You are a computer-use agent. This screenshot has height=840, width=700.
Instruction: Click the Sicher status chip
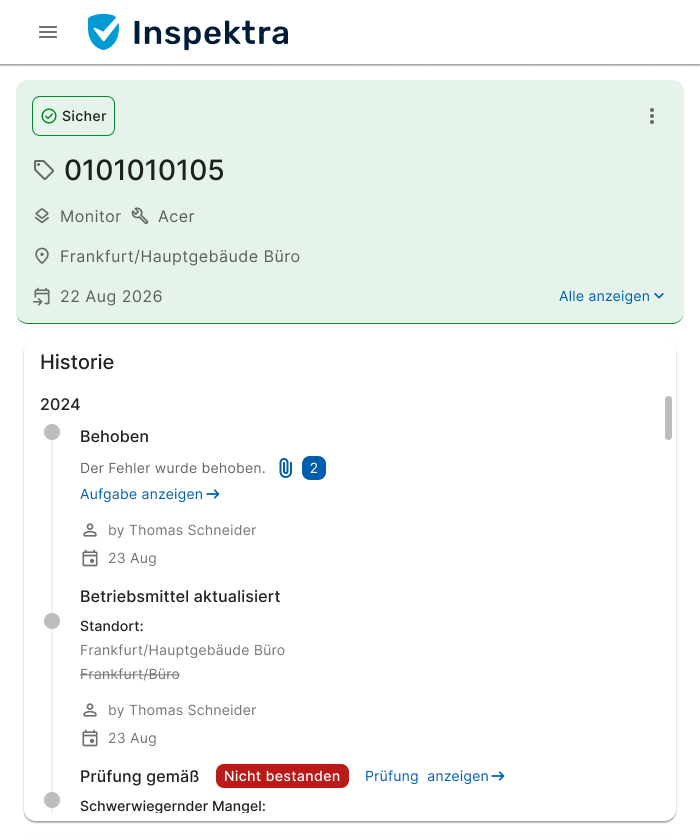[74, 116]
